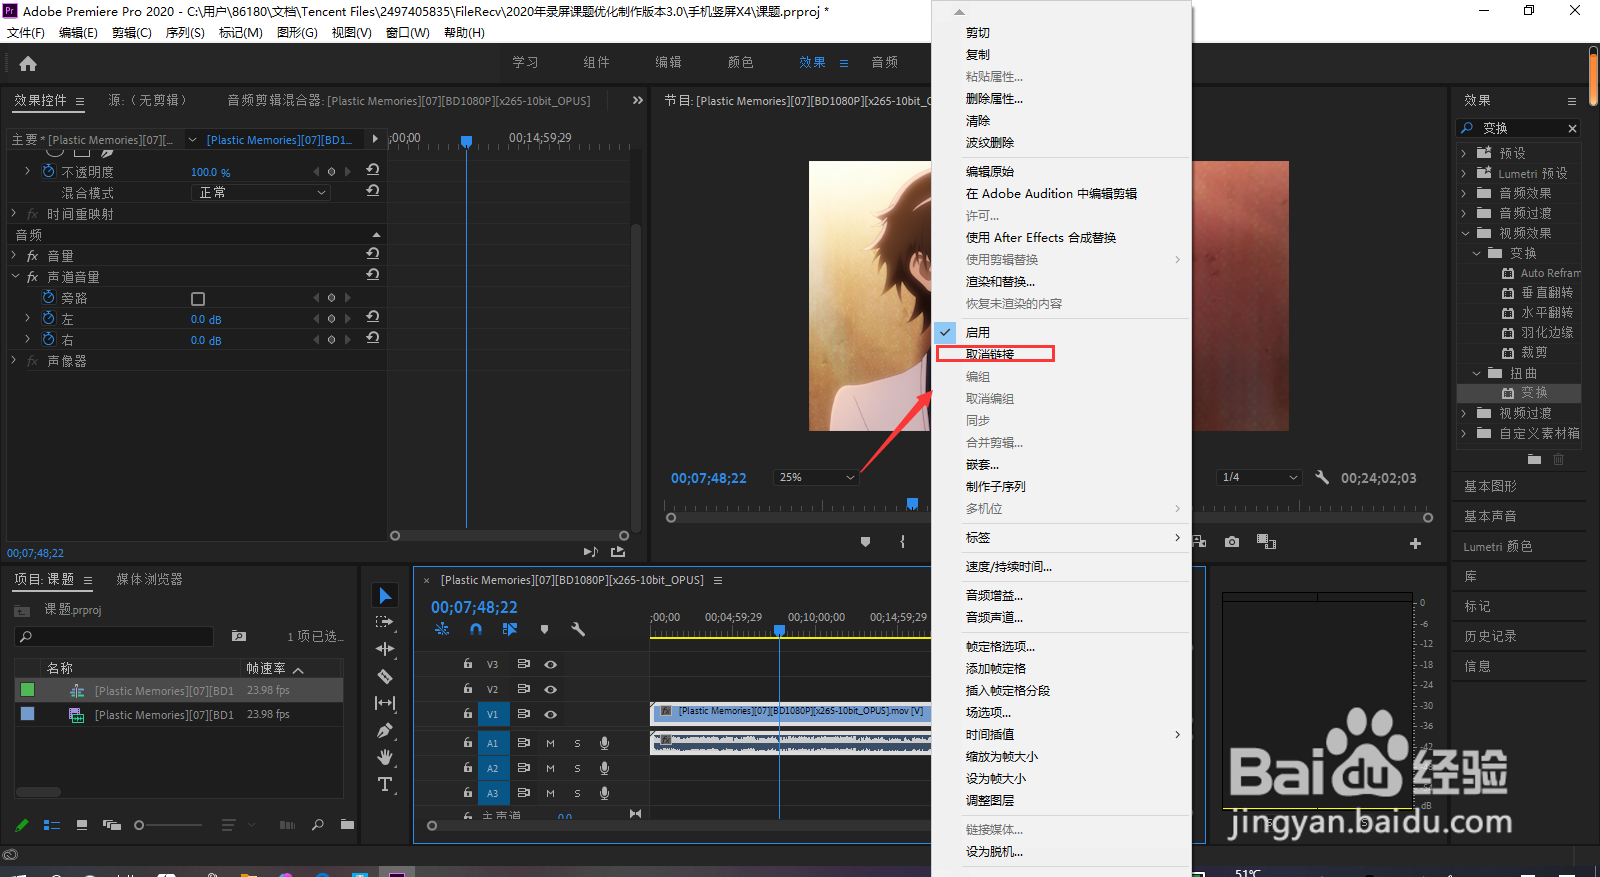Toggle linked selection in timeline

[x=510, y=629]
